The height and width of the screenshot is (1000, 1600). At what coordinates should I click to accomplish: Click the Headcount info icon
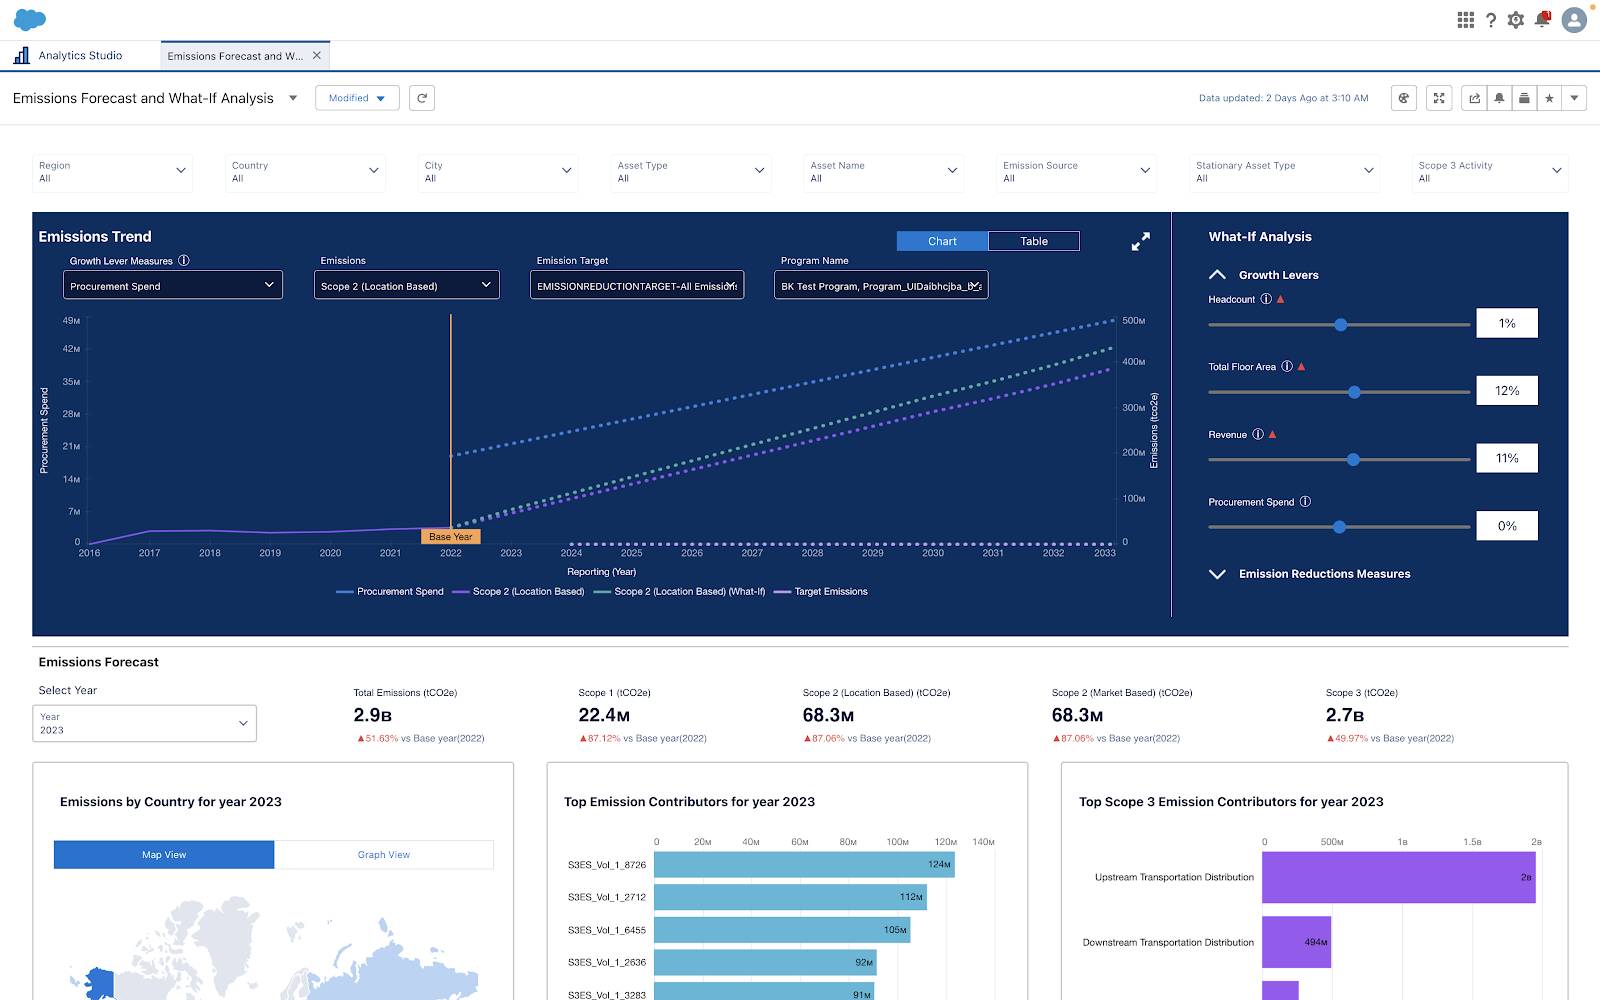(1266, 299)
